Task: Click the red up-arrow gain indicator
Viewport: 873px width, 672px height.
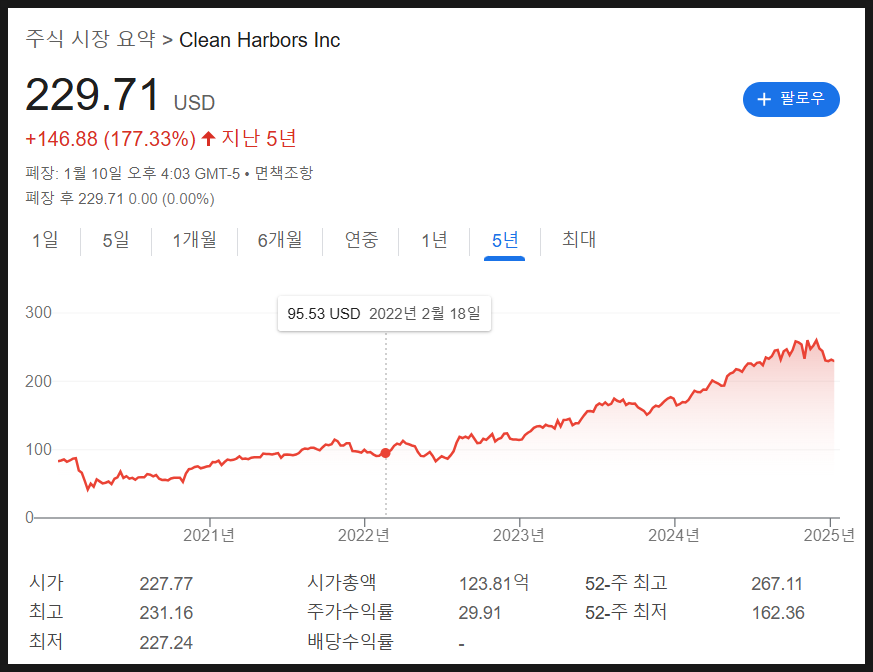Action: 208,138
